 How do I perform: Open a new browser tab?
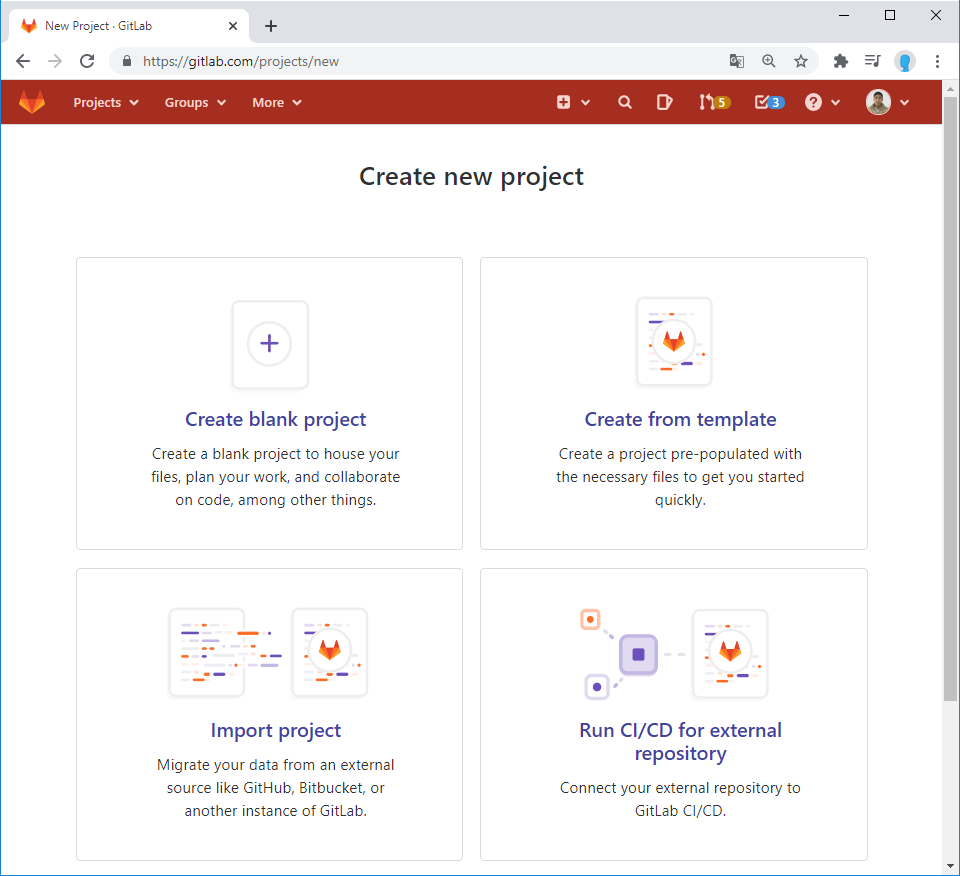coord(271,26)
